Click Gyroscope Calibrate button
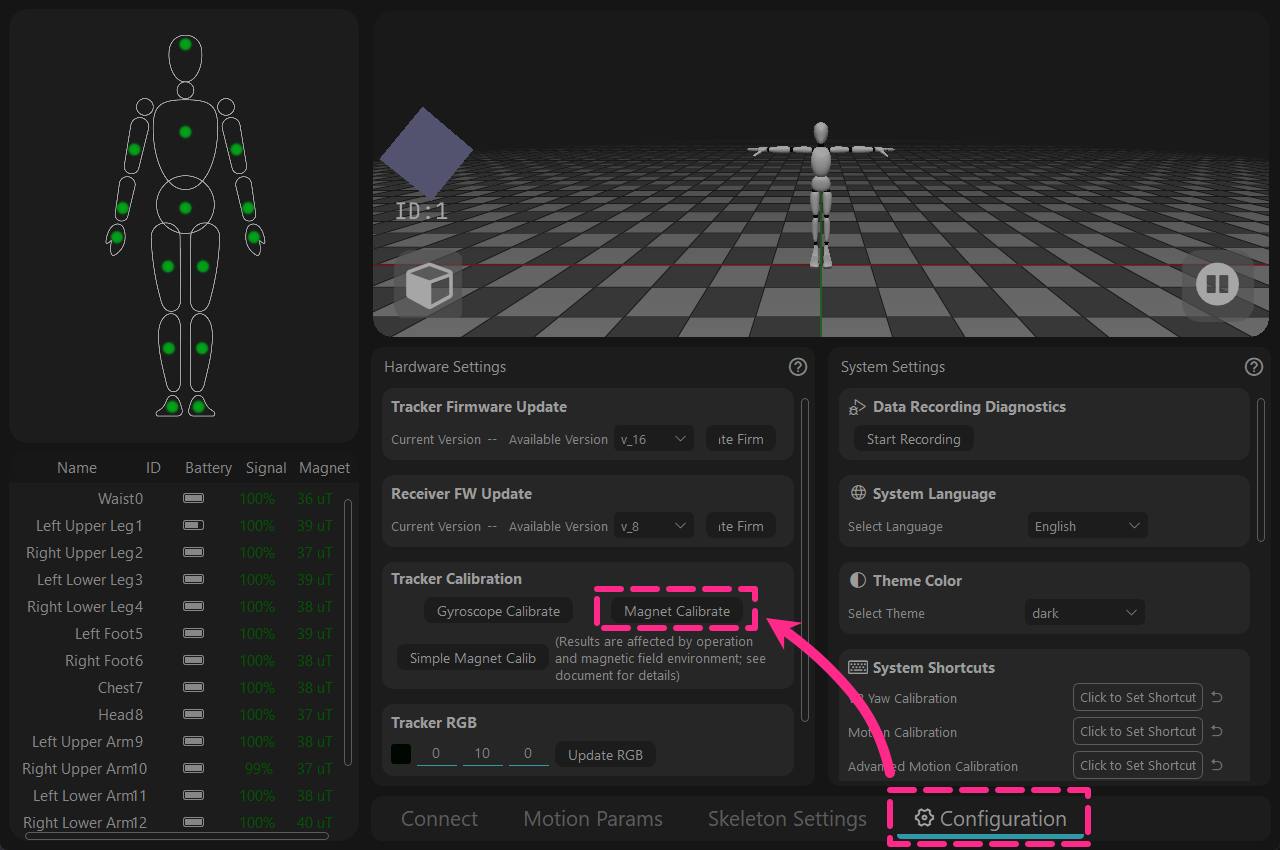The height and width of the screenshot is (850, 1280). coord(498,611)
